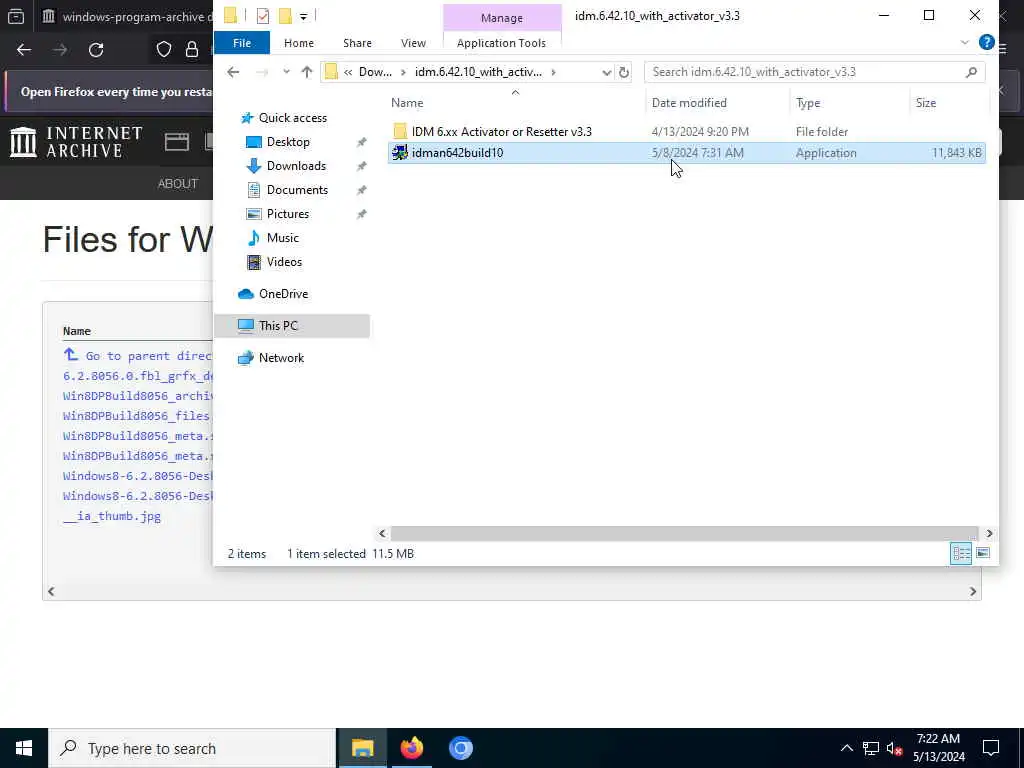
Task: Unpin Desktop using its pin icon
Action: (361, 142)
